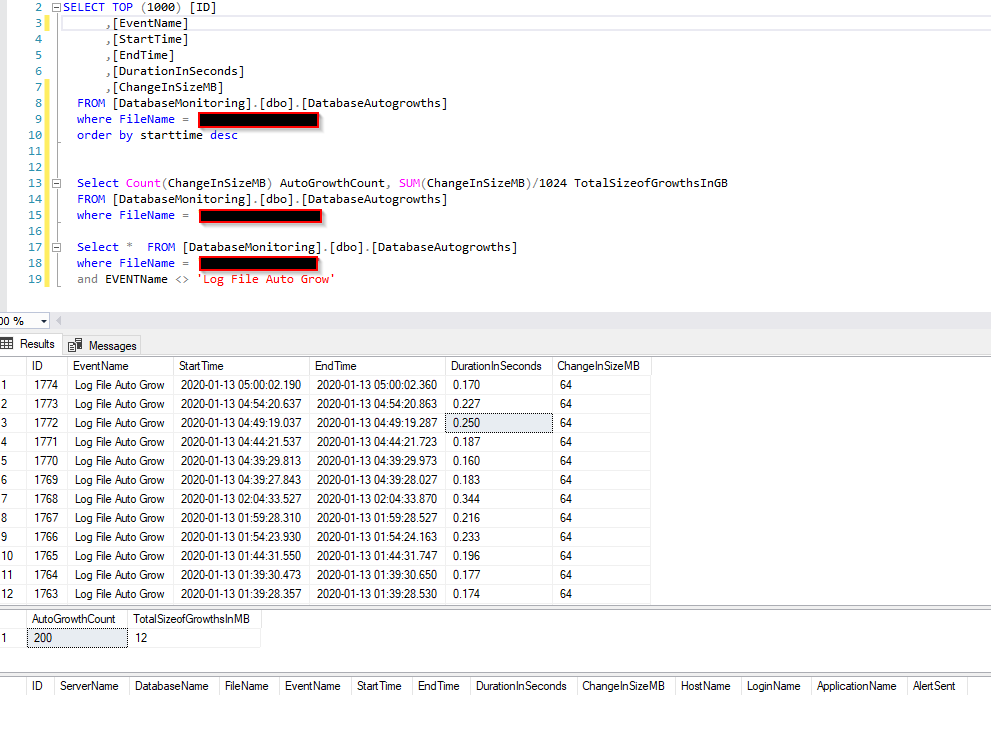Select the ID cell 1770
Viewport: 991px width, 746px height.
[x=47, y=461]
